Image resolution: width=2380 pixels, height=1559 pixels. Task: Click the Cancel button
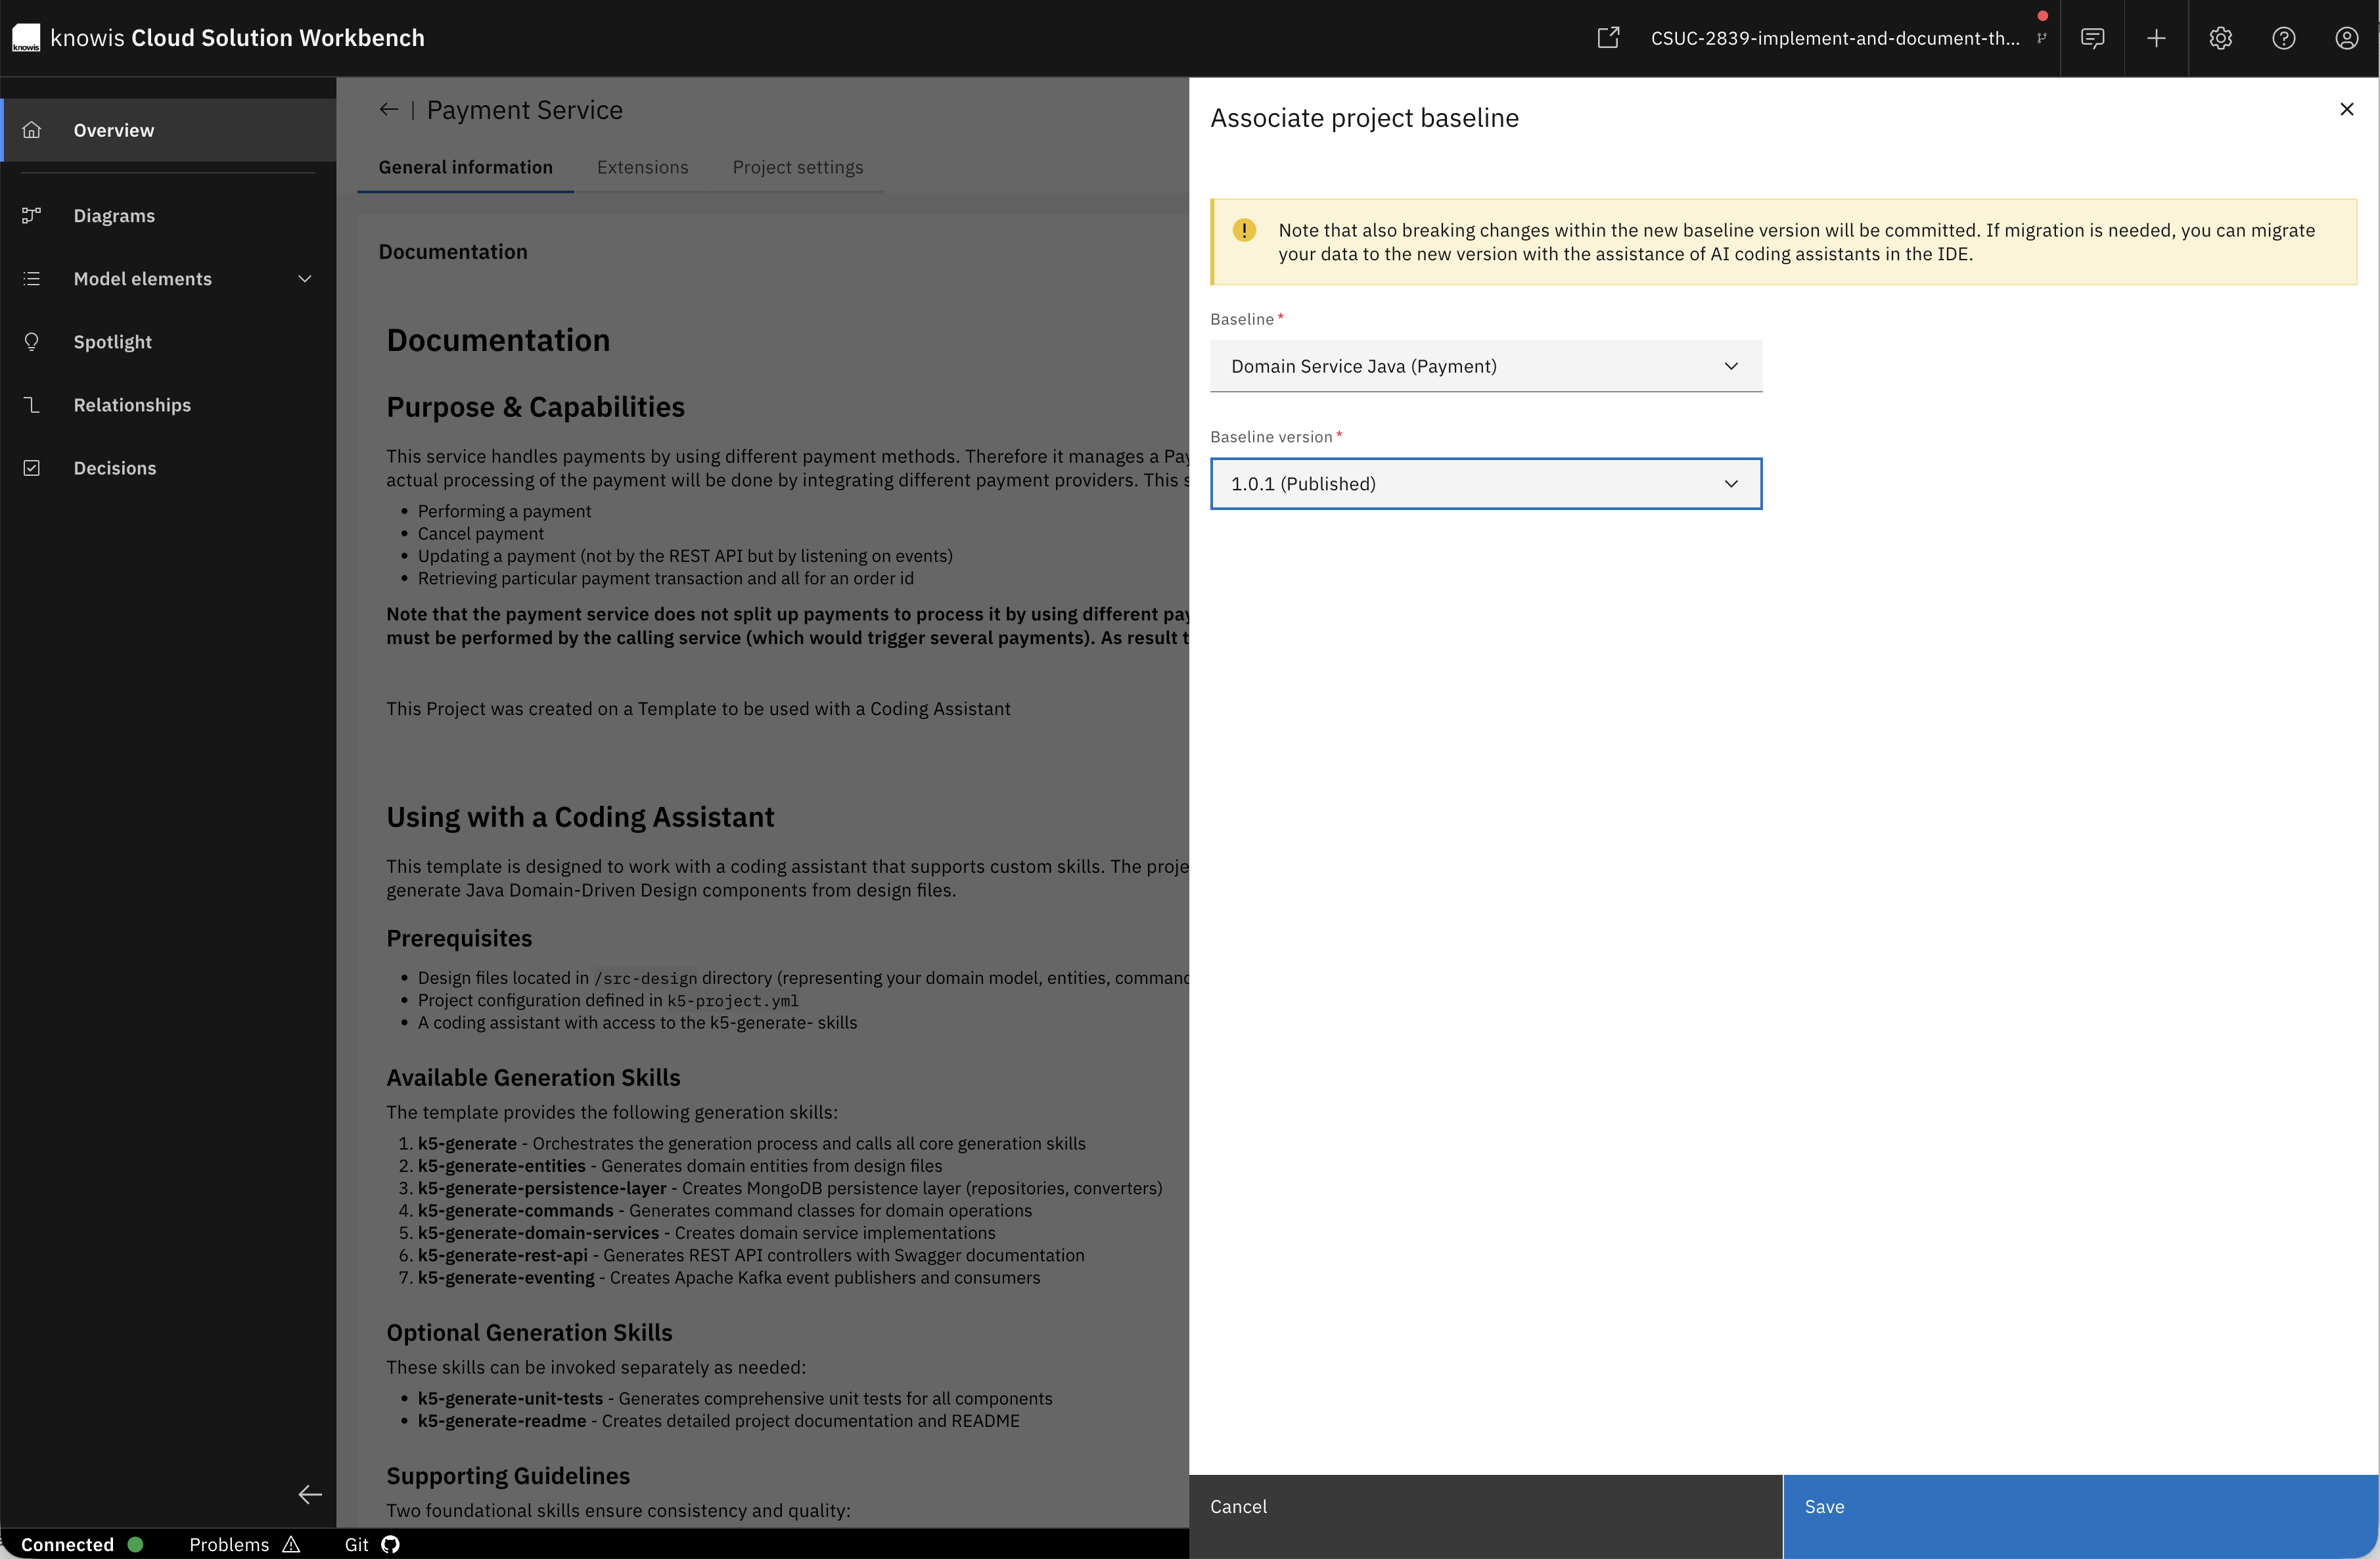pos(1485,1516)
